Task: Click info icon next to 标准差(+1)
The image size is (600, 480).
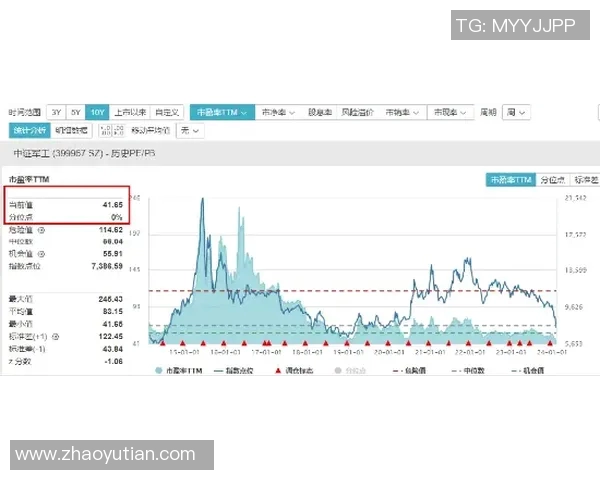Action: coord(55,337)
